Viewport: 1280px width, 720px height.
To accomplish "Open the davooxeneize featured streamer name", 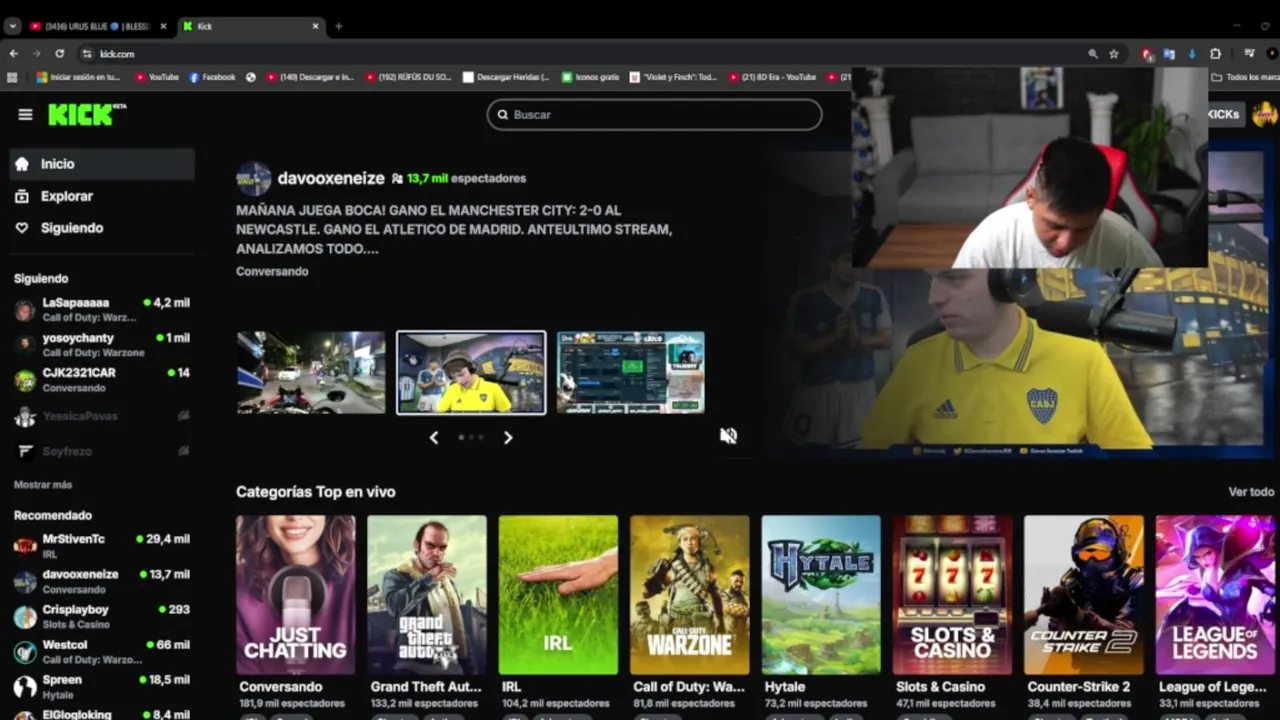I will (331, 178).
